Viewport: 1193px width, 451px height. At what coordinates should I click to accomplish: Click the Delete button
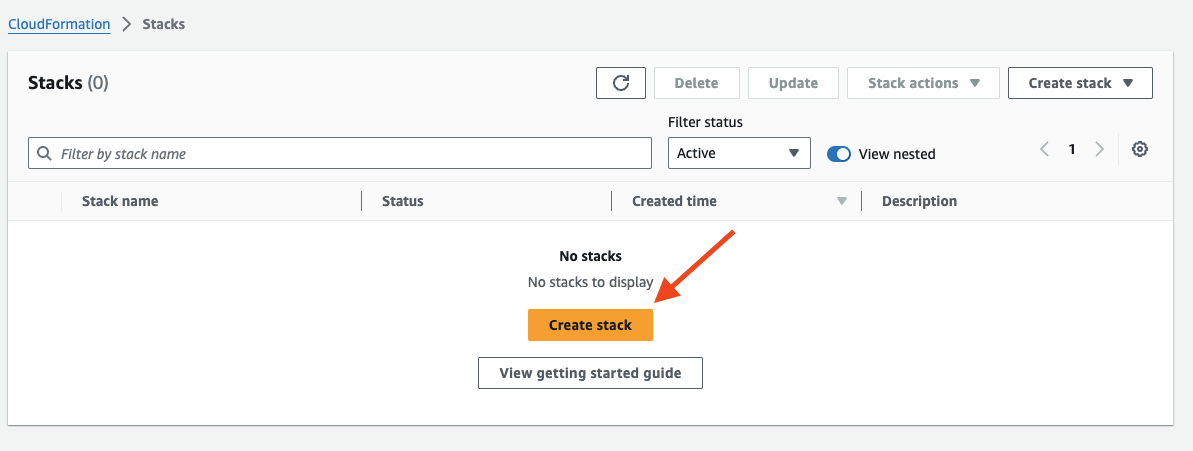[697, 83]
